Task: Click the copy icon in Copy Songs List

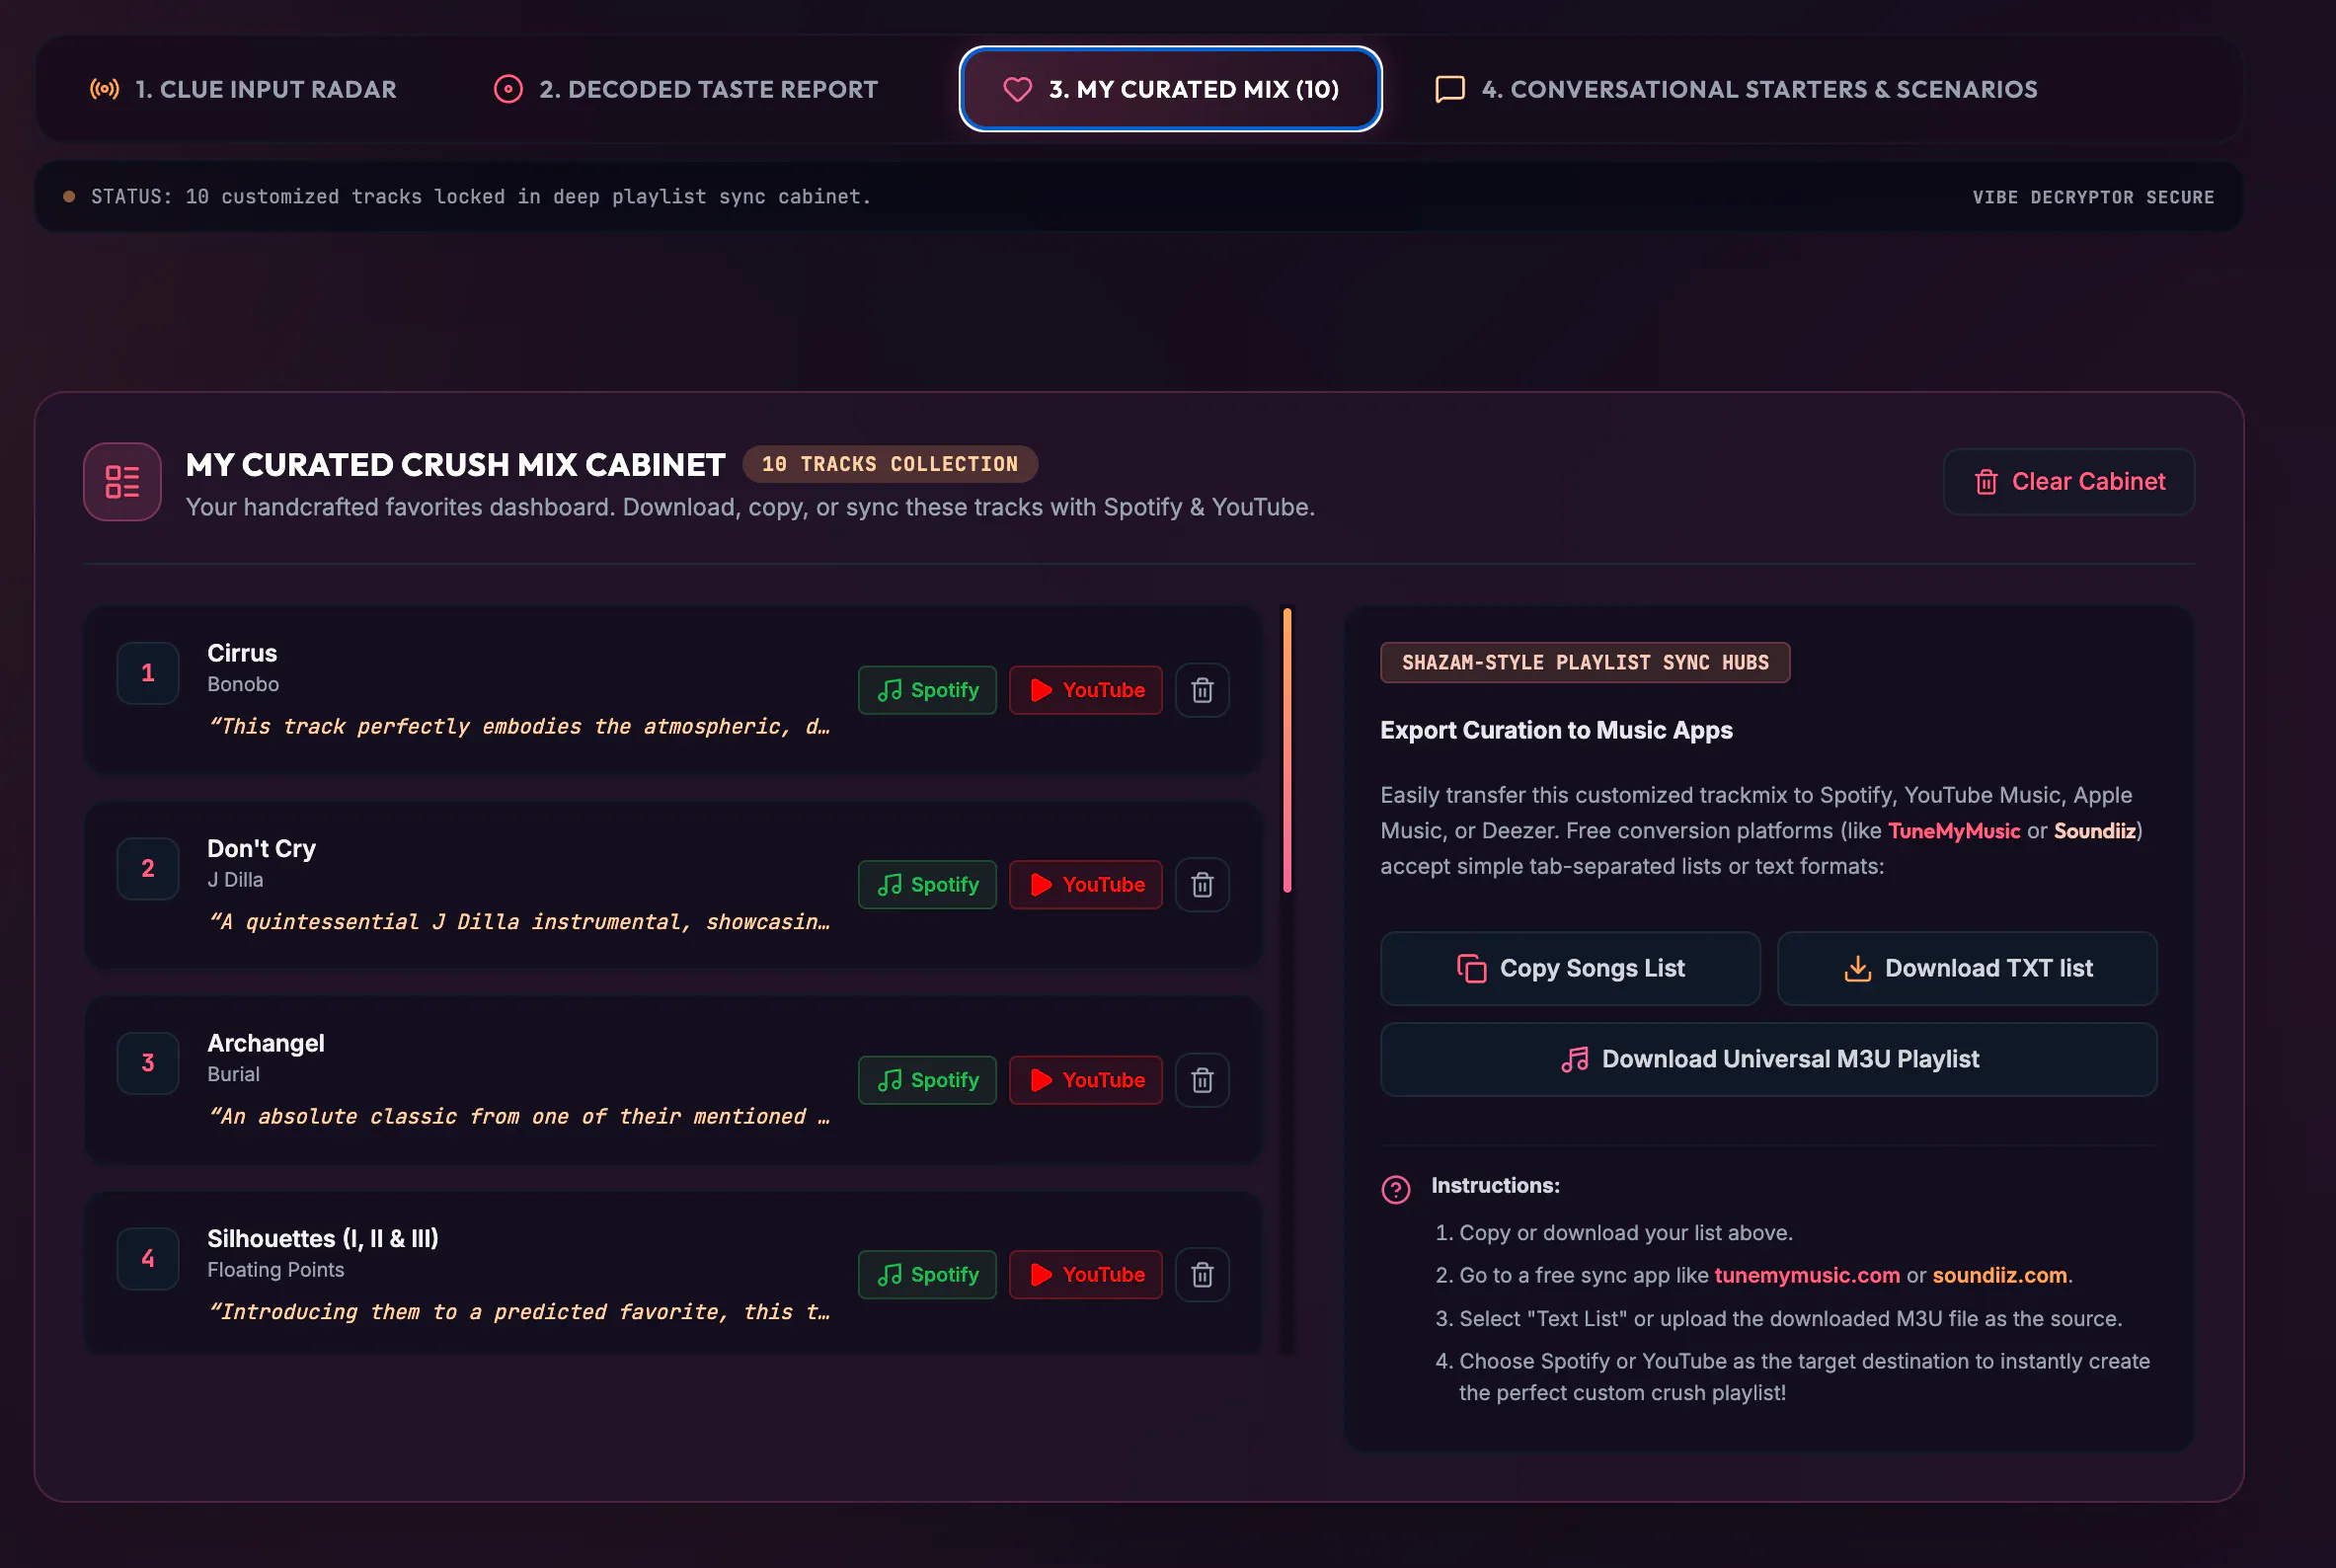Action: 1471,969
